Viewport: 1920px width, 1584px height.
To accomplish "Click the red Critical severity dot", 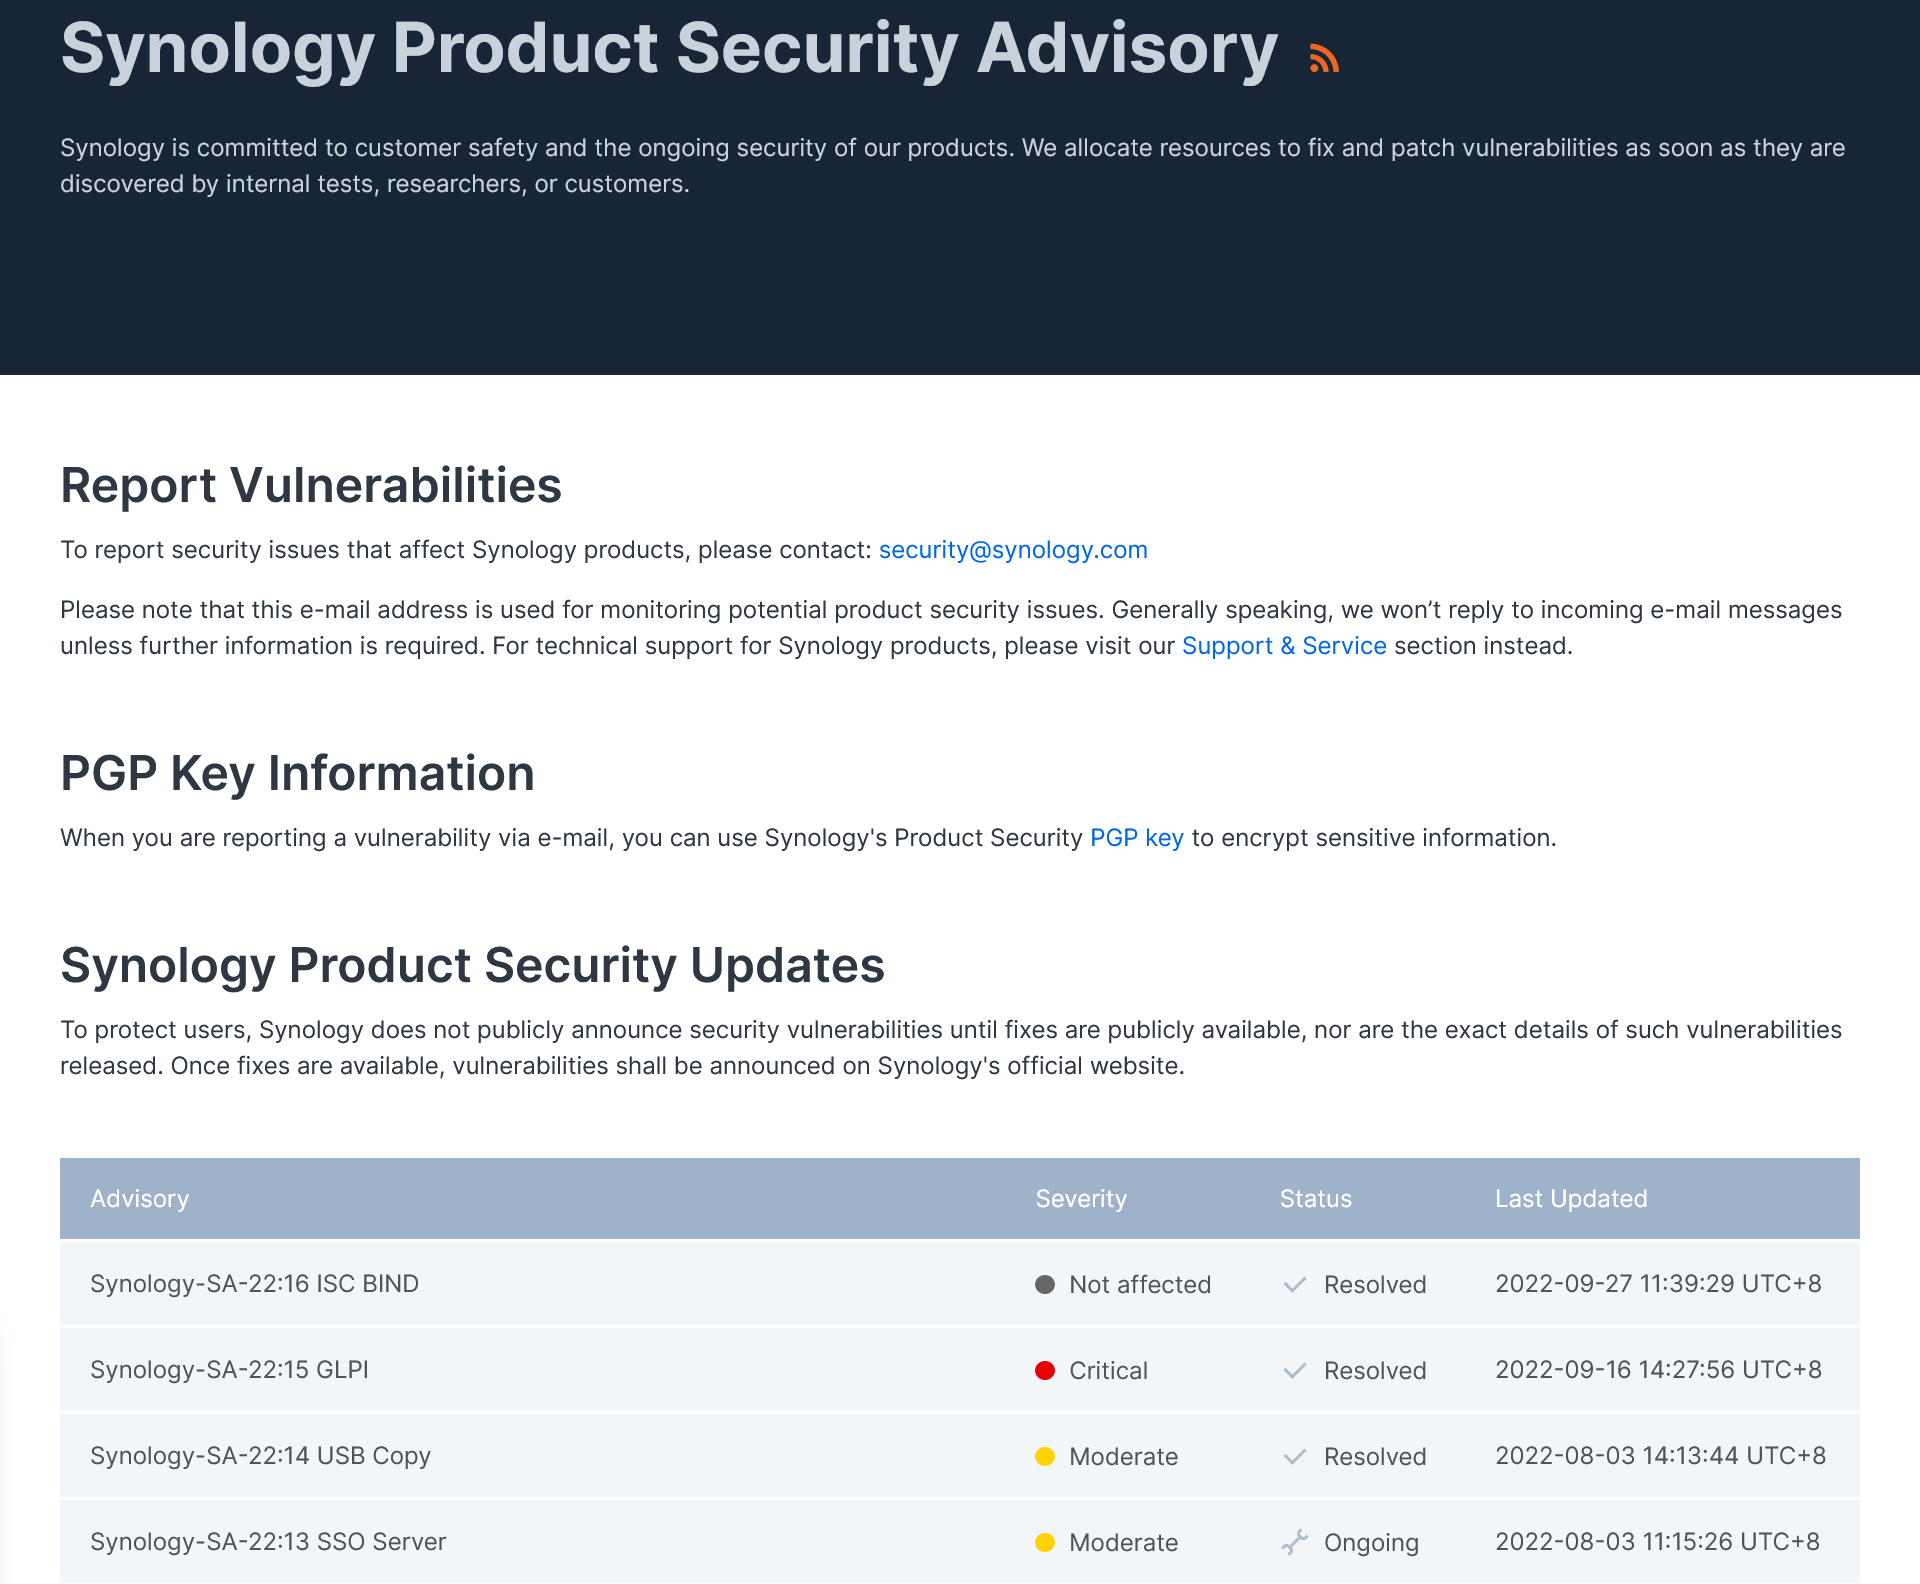I will coord(1045,1371).
